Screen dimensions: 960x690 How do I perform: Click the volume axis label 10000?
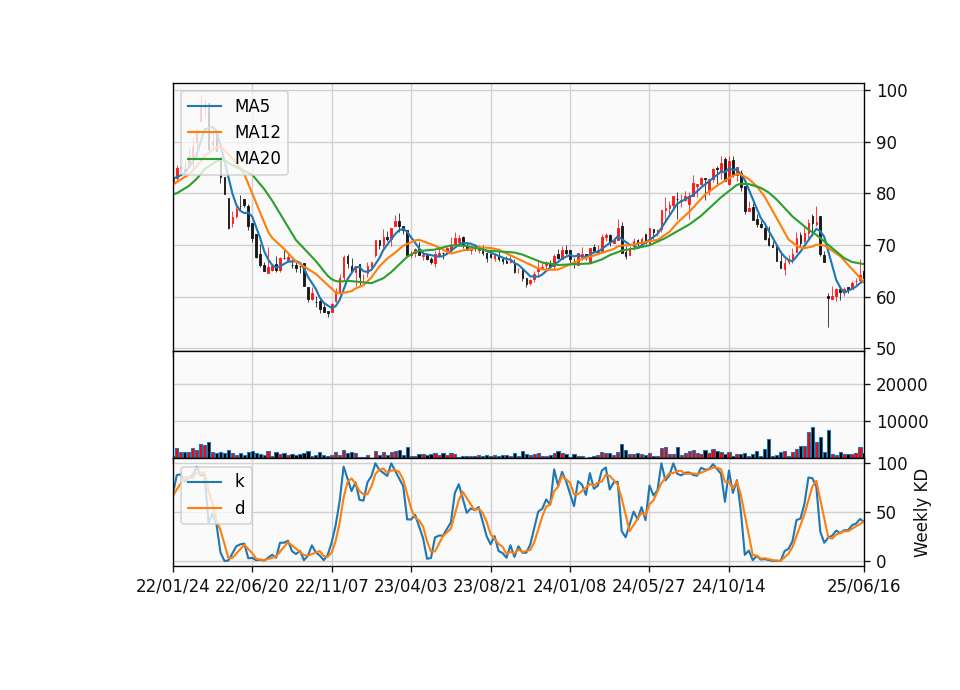(902, 422)
